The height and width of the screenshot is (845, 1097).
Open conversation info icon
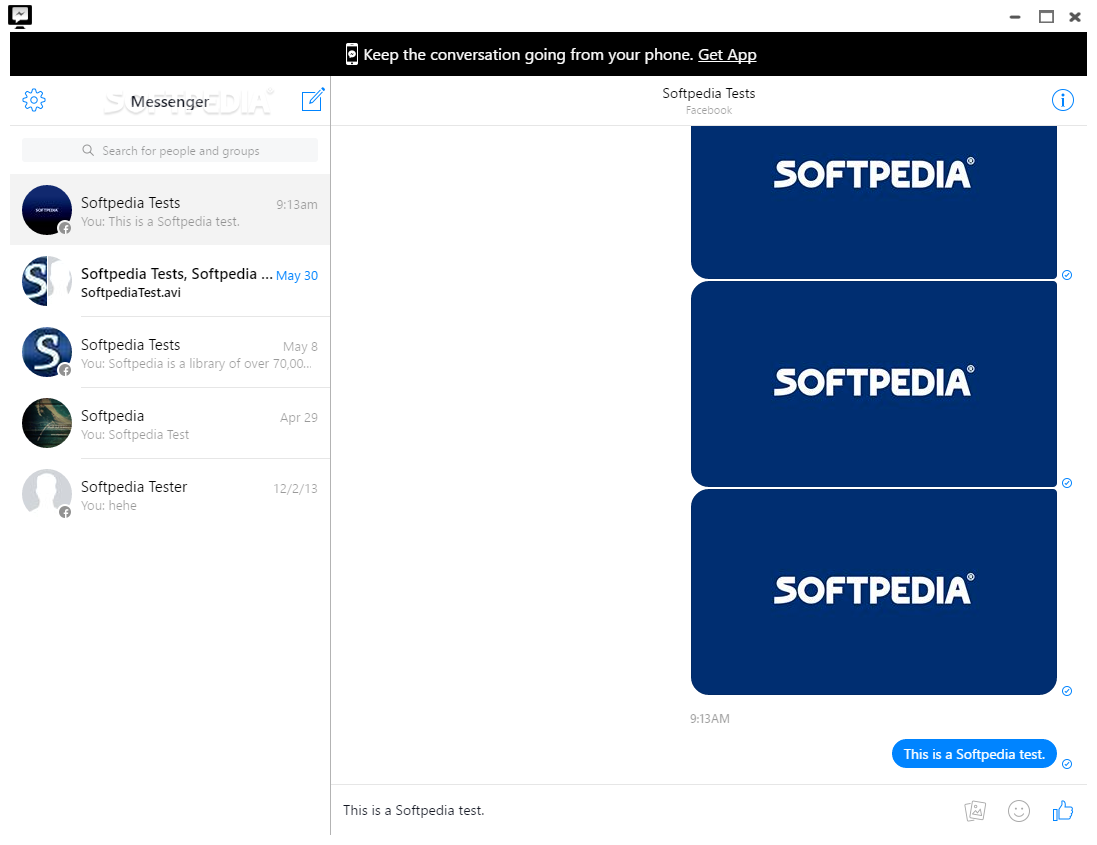pyautogui.click(x=1063, y=100)
